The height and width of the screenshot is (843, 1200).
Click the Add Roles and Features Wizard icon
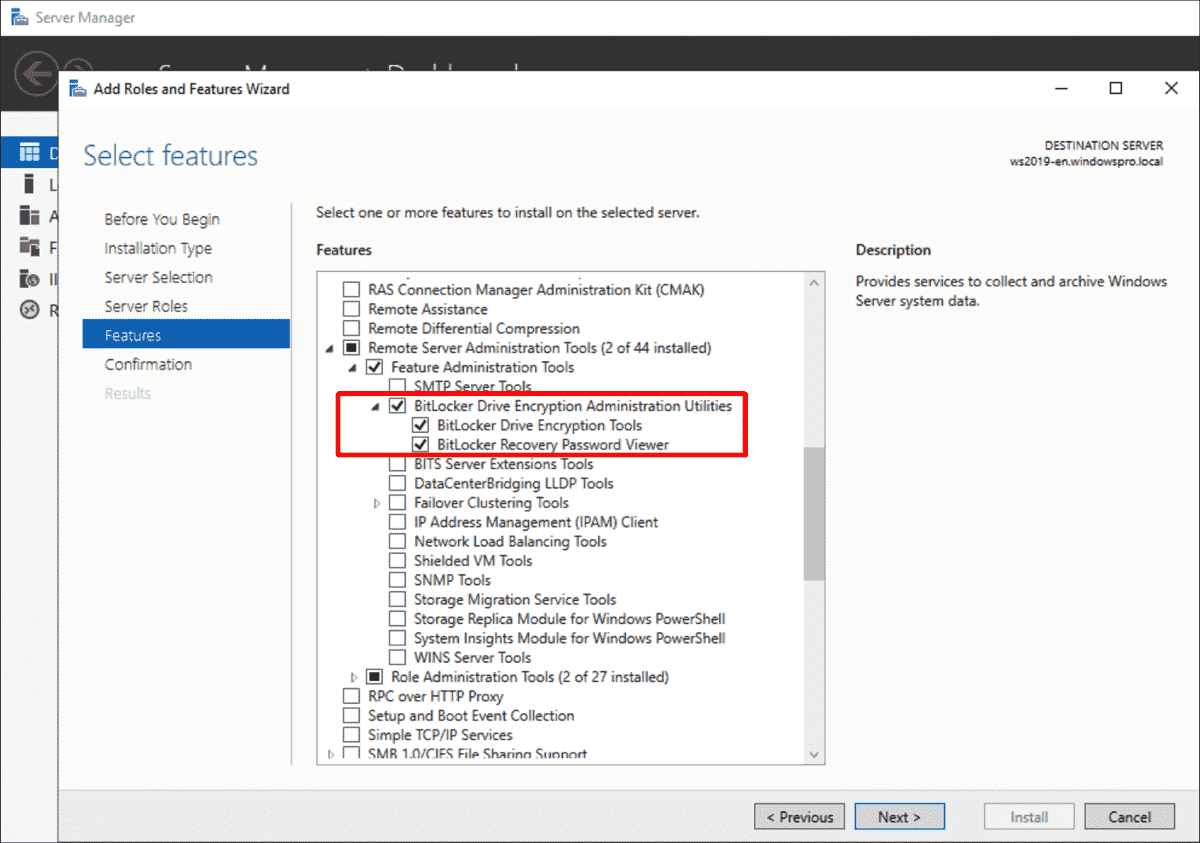point(77,88)
